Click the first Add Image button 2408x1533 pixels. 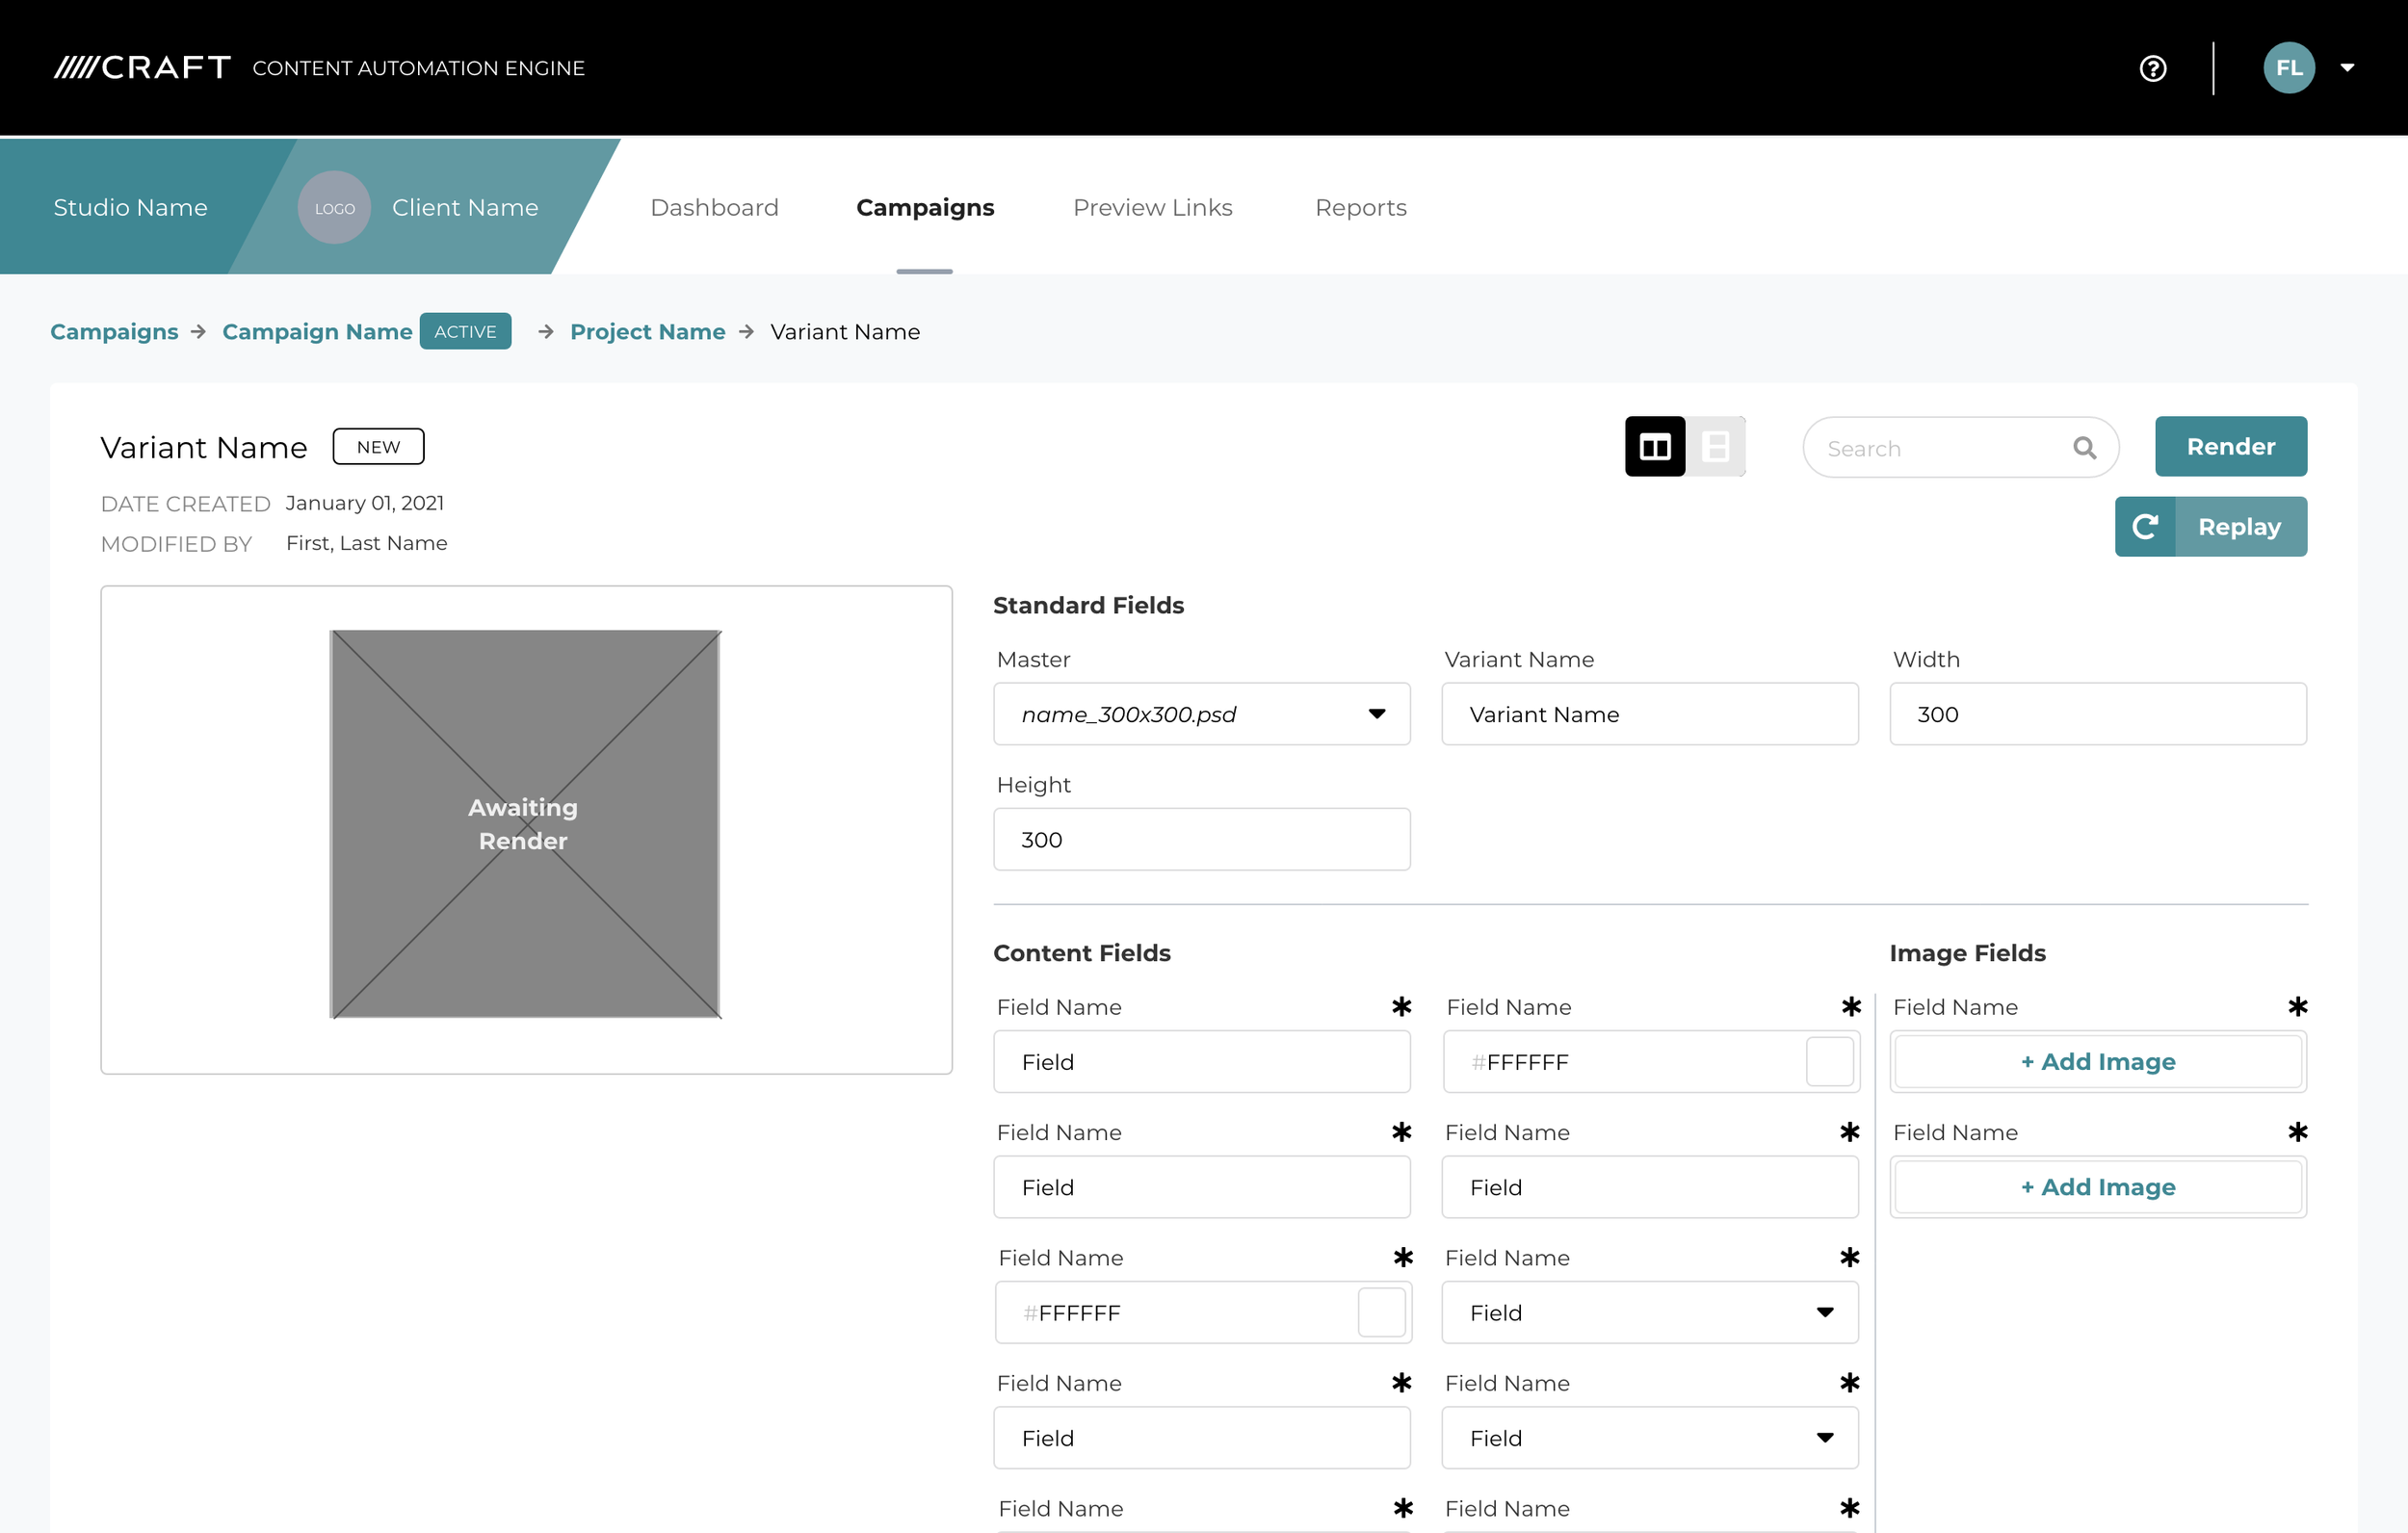2097,1062
